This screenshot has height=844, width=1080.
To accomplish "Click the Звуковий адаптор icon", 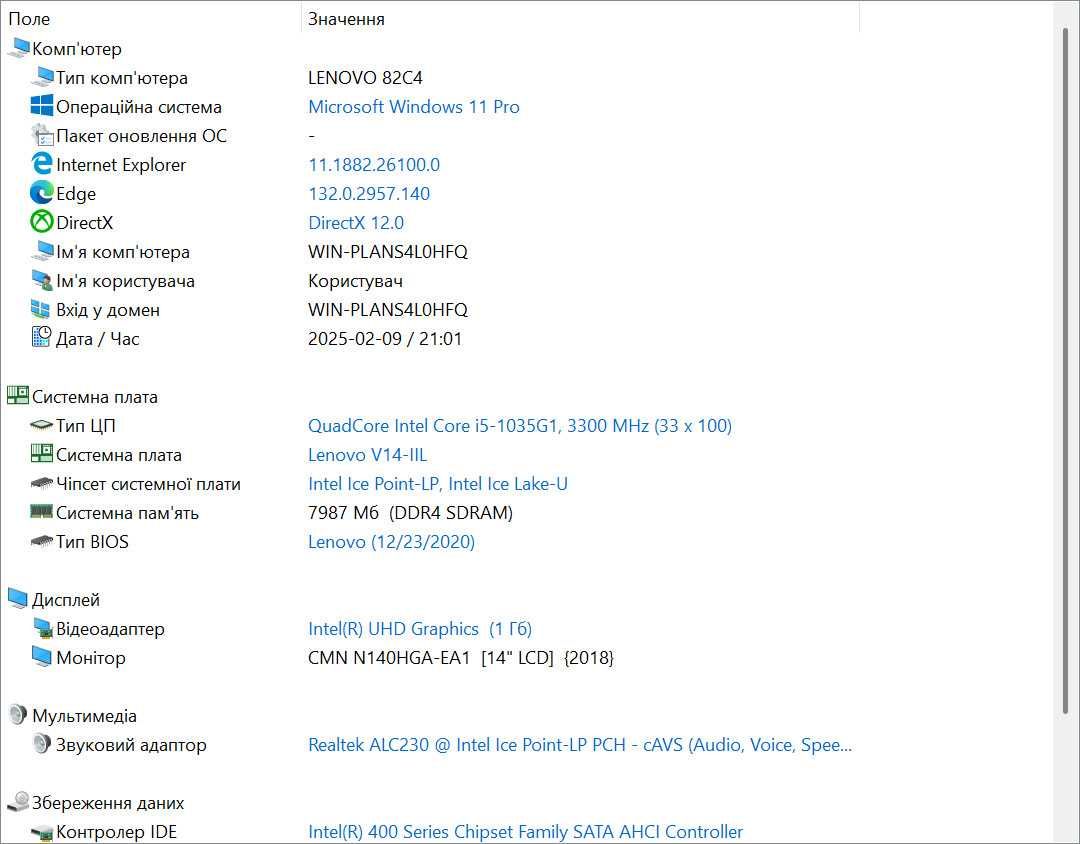I will coord(42,744).
